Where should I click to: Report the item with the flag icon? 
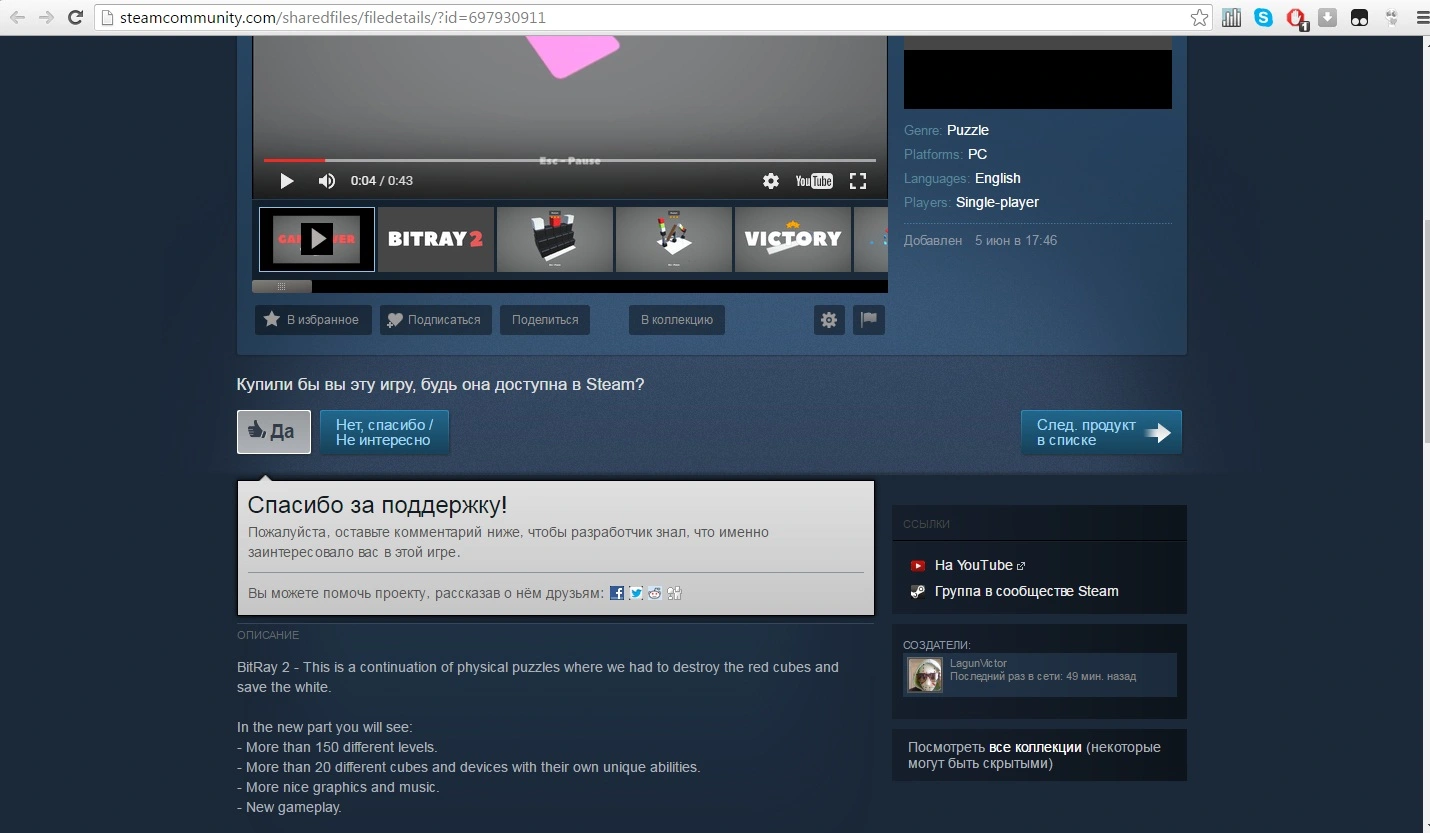pos(869,320)
